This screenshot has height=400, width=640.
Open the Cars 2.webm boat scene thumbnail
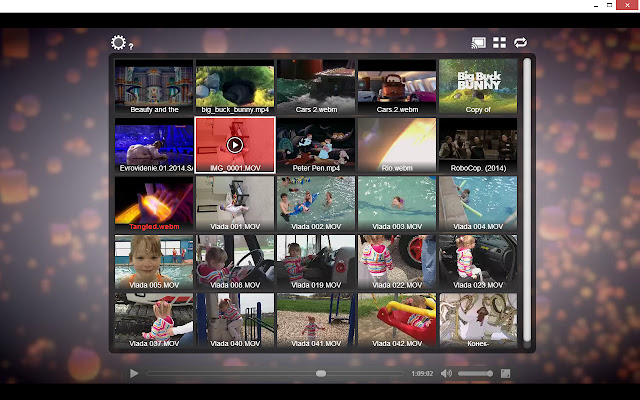[x=316, y=87]
